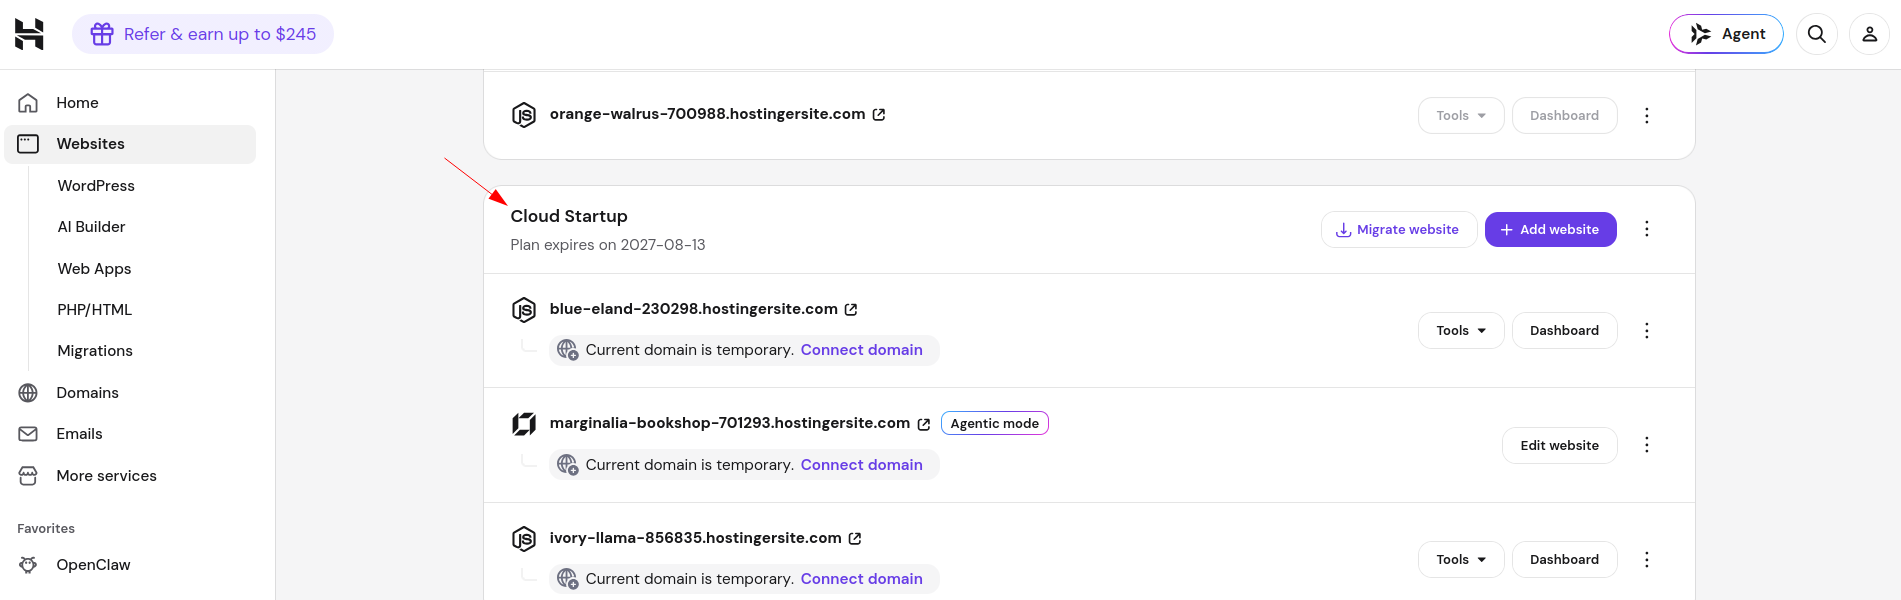Viewport: 1901px width, 600px height.
Task: Select Websites in sidebar
Action: click(x=130, y=144)
